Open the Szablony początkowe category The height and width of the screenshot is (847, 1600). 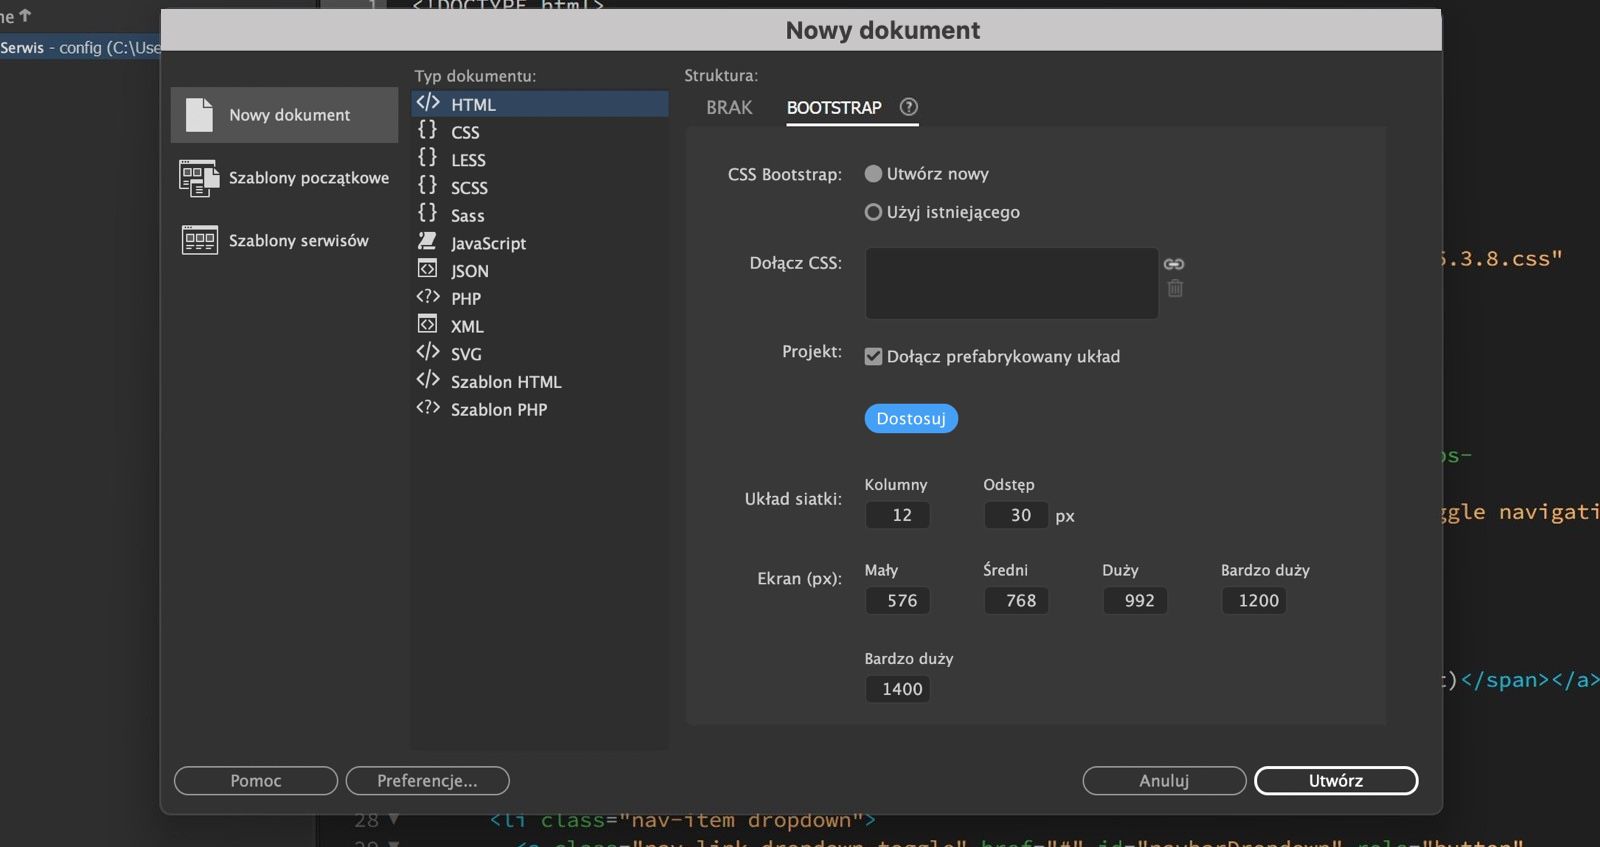click(284, 178)
